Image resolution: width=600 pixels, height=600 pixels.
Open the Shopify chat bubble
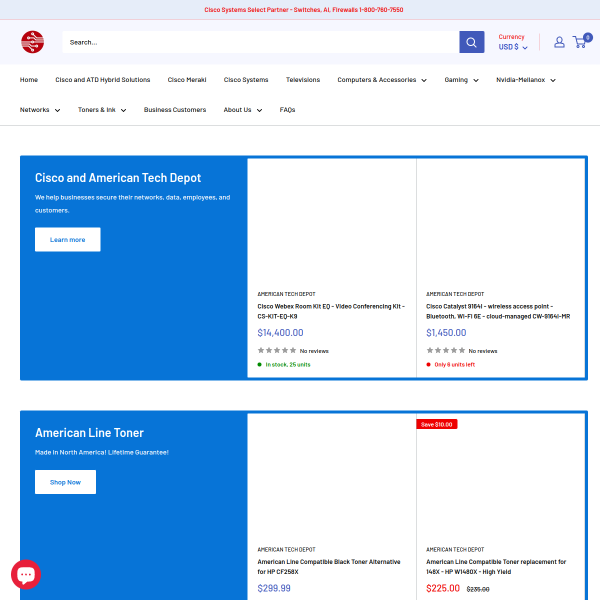click(x=26, y=574)
